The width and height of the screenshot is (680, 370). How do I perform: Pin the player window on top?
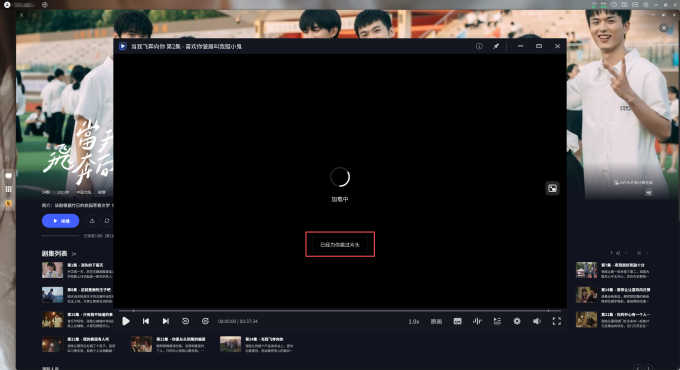496,46
